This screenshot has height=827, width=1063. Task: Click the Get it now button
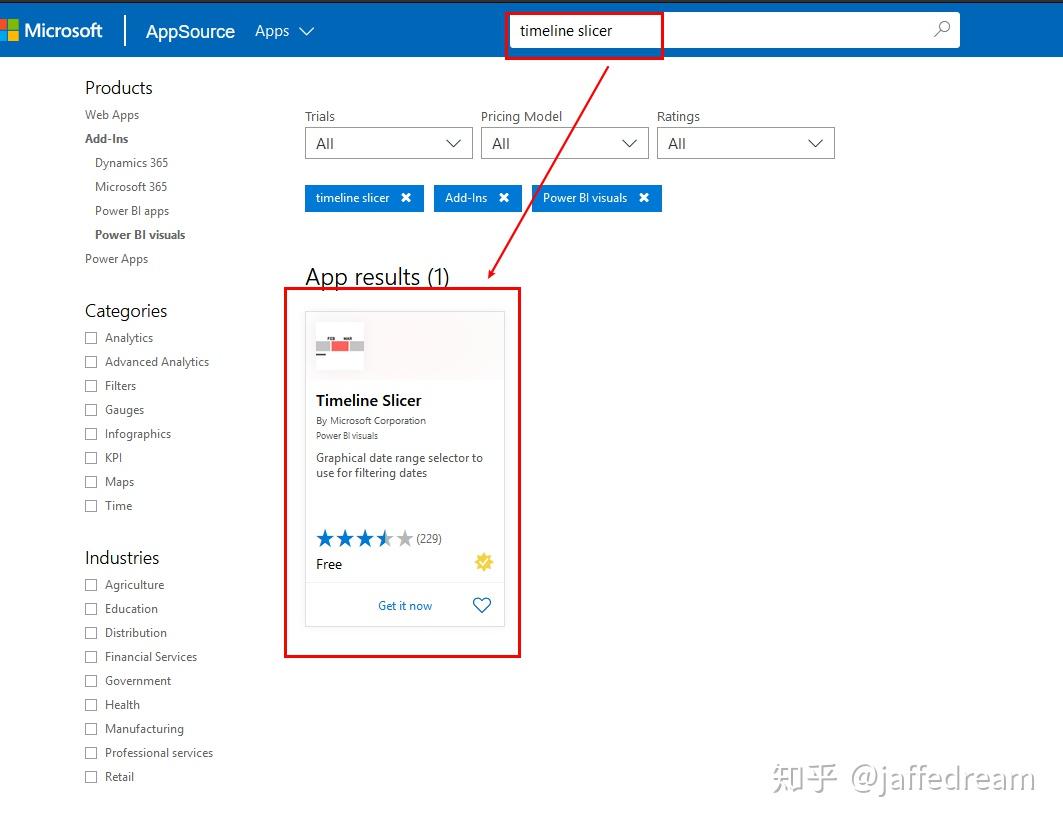[404, 605]
